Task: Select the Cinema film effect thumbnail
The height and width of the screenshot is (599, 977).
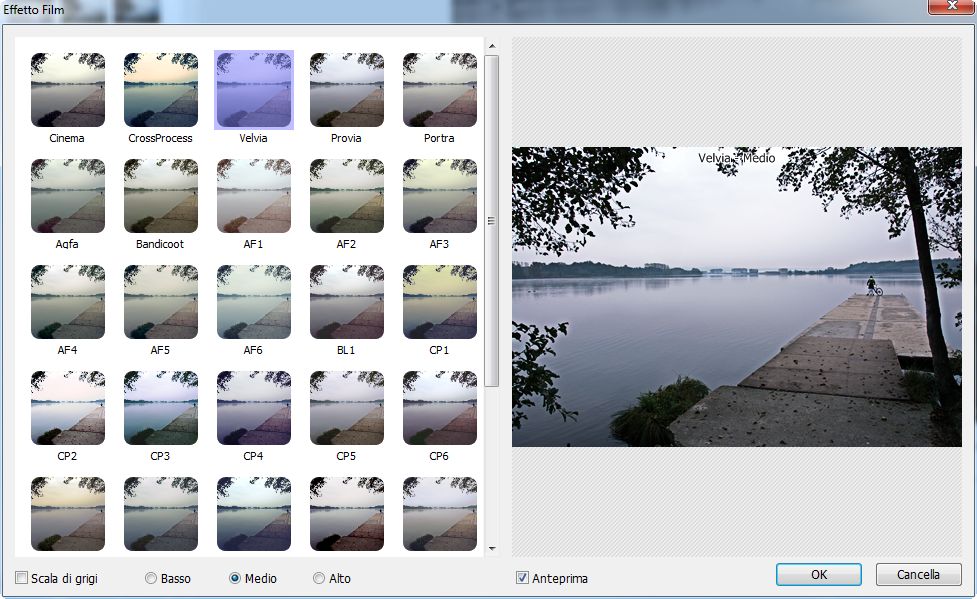Action: (x=67, y=90)
